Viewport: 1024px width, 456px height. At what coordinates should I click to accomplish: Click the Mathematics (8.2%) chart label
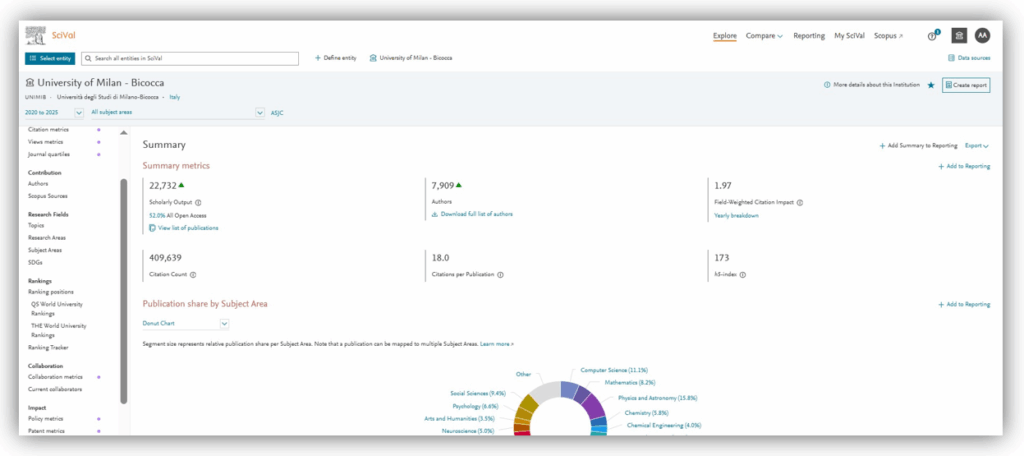pyautogui.click(x=630, y=382)
